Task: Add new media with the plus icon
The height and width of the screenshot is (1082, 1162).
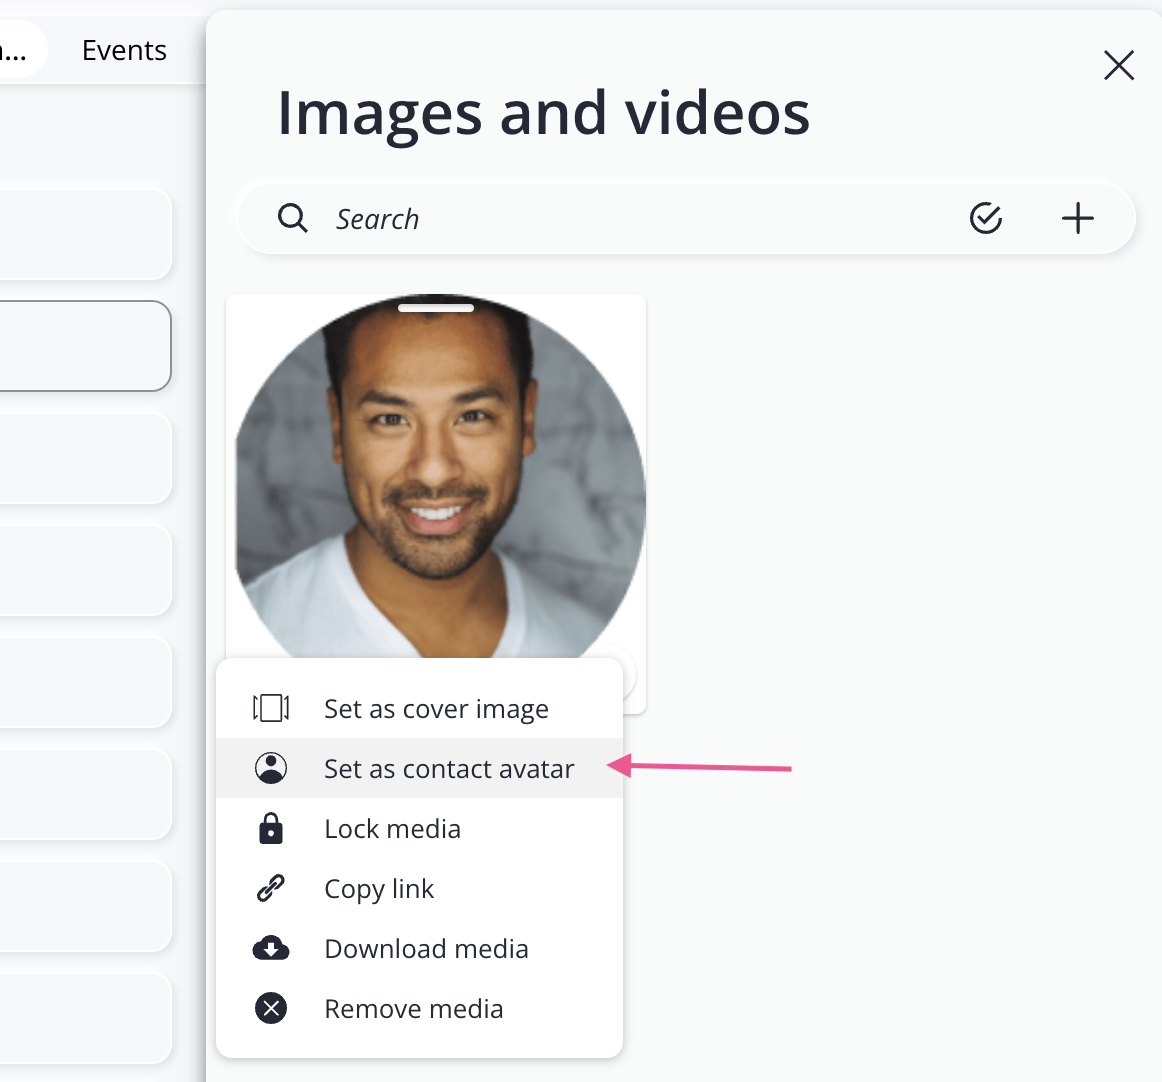Action: pyautogui.click(x=1077, y=218)
